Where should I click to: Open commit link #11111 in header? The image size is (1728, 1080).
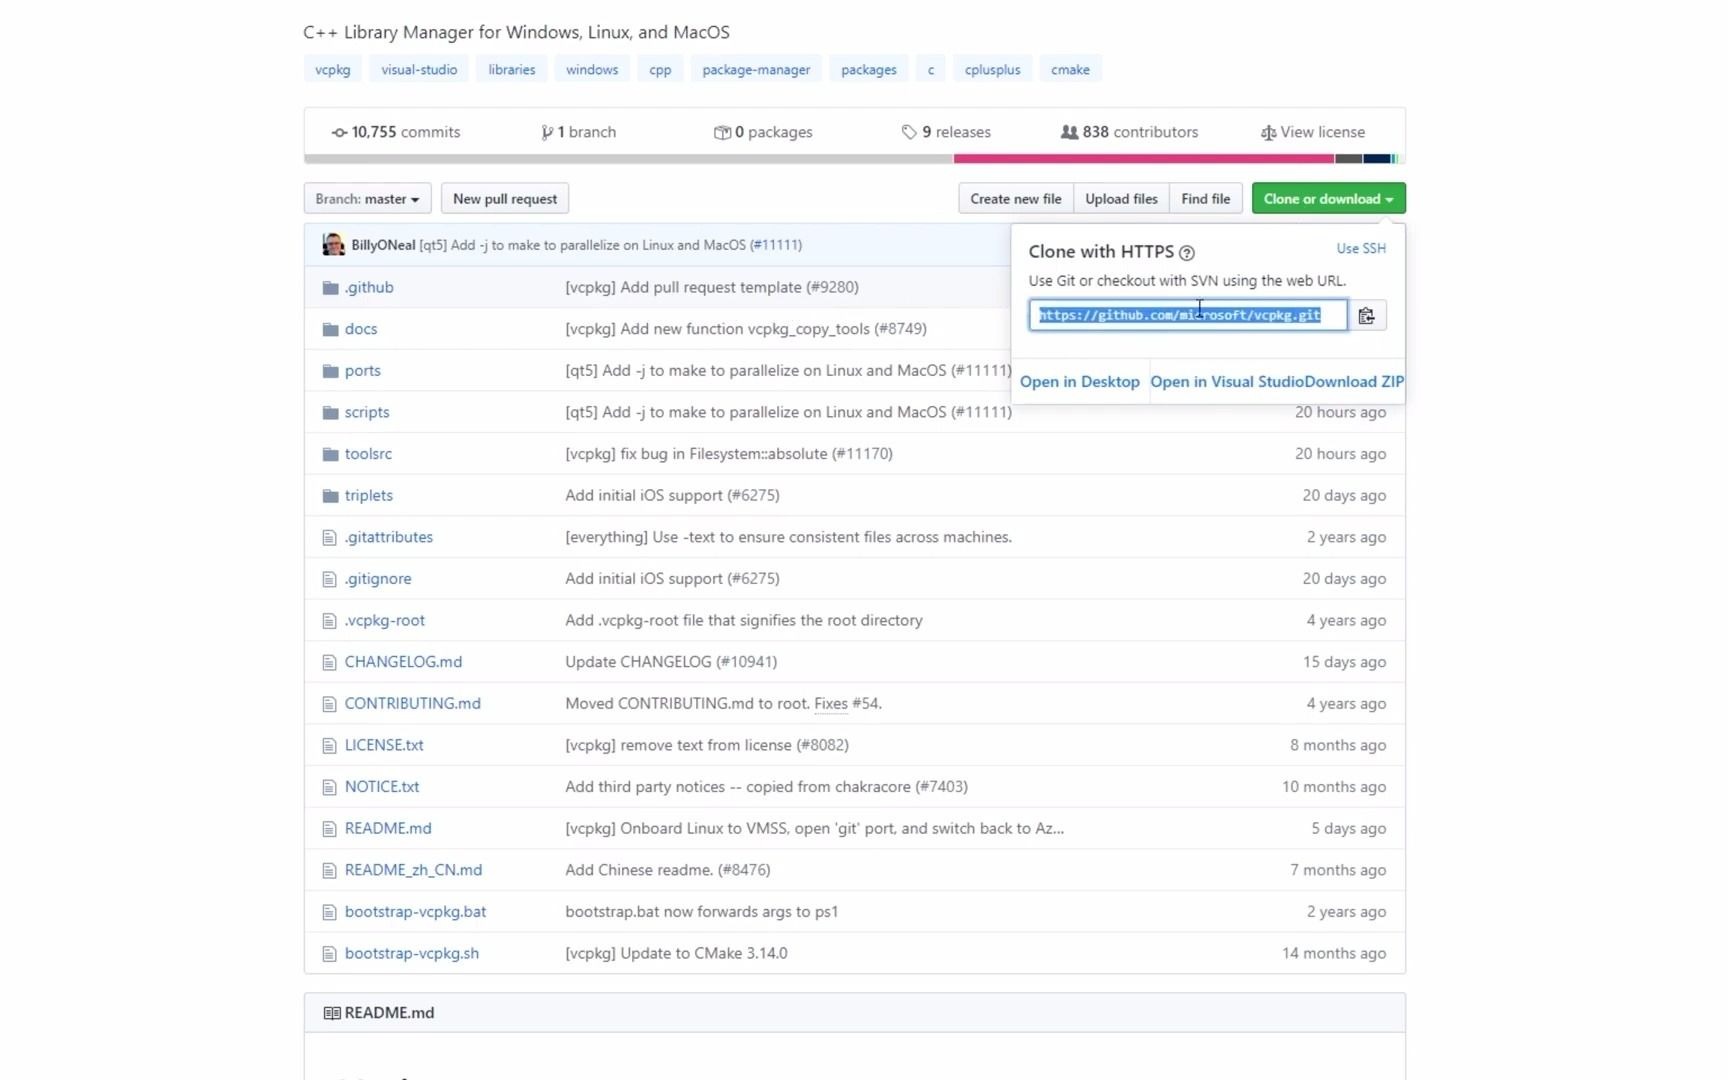tap(776, 246)
